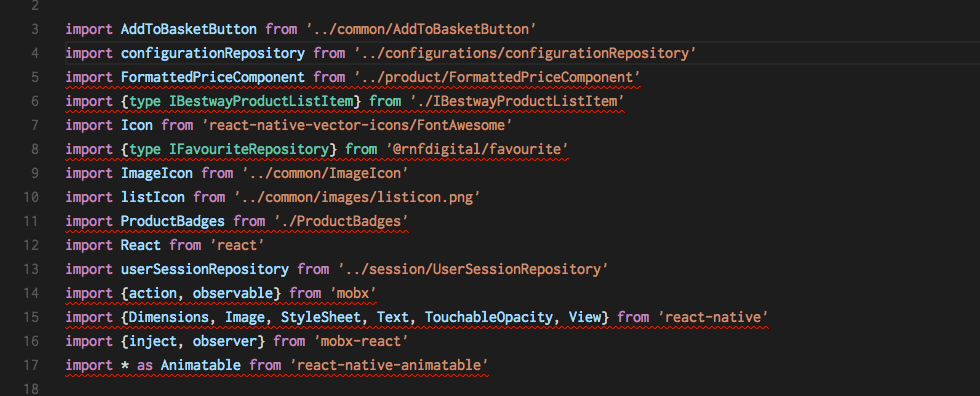Click the IFavouriteRepository type name
Viewport: 980px width, 396px height.
(249, 149)
